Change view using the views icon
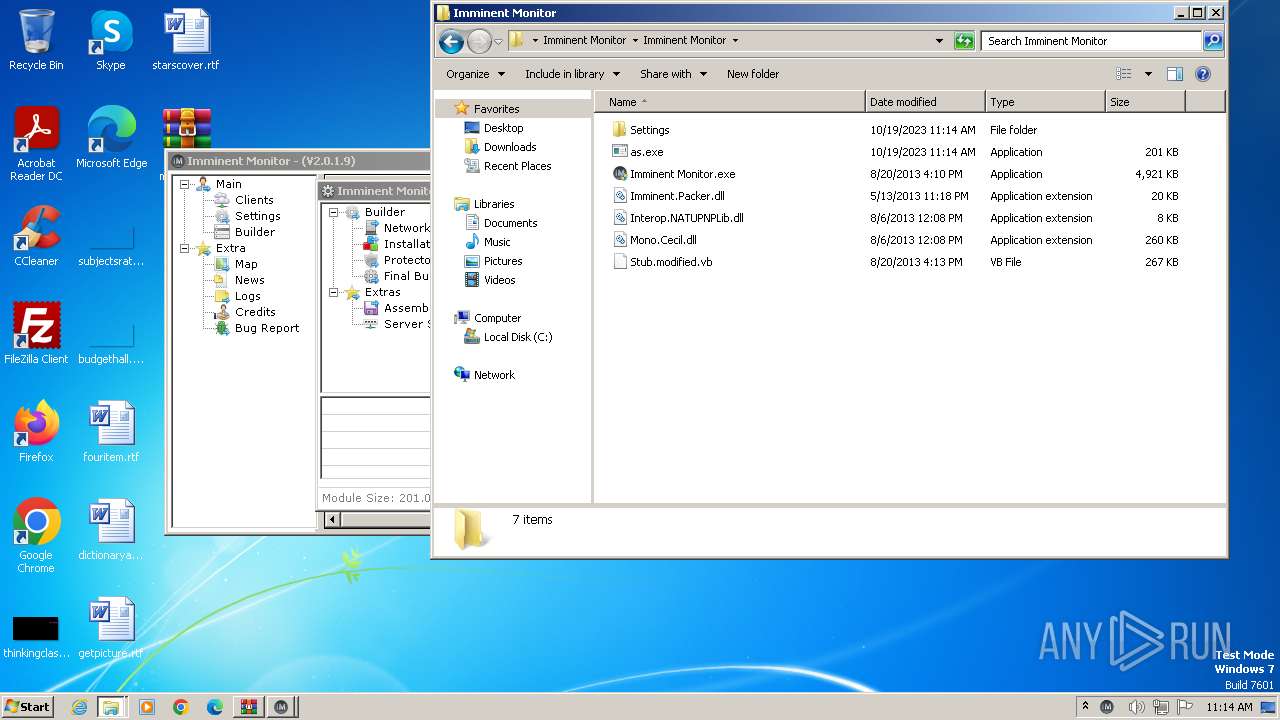Screen dimensions: 1280x720 tap(1124, 74)
